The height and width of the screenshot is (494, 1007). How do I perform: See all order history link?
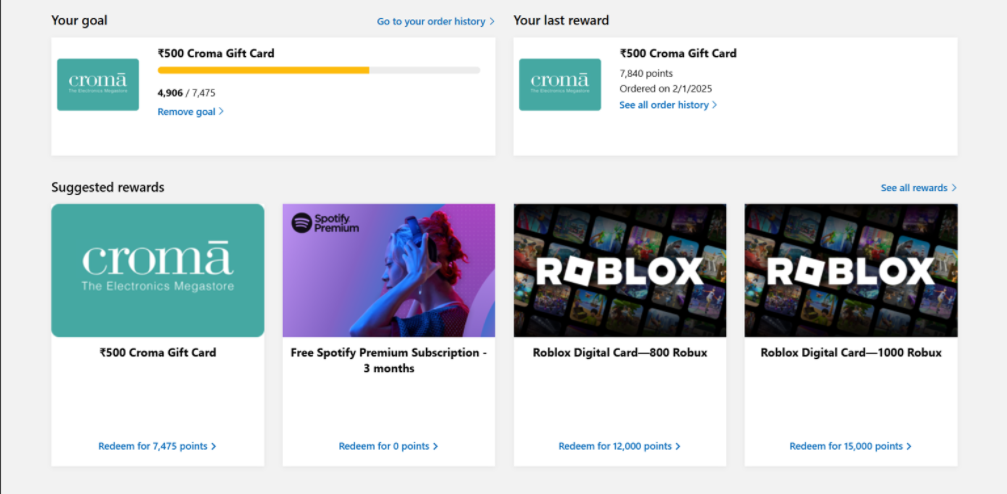[x=667, y=105]
